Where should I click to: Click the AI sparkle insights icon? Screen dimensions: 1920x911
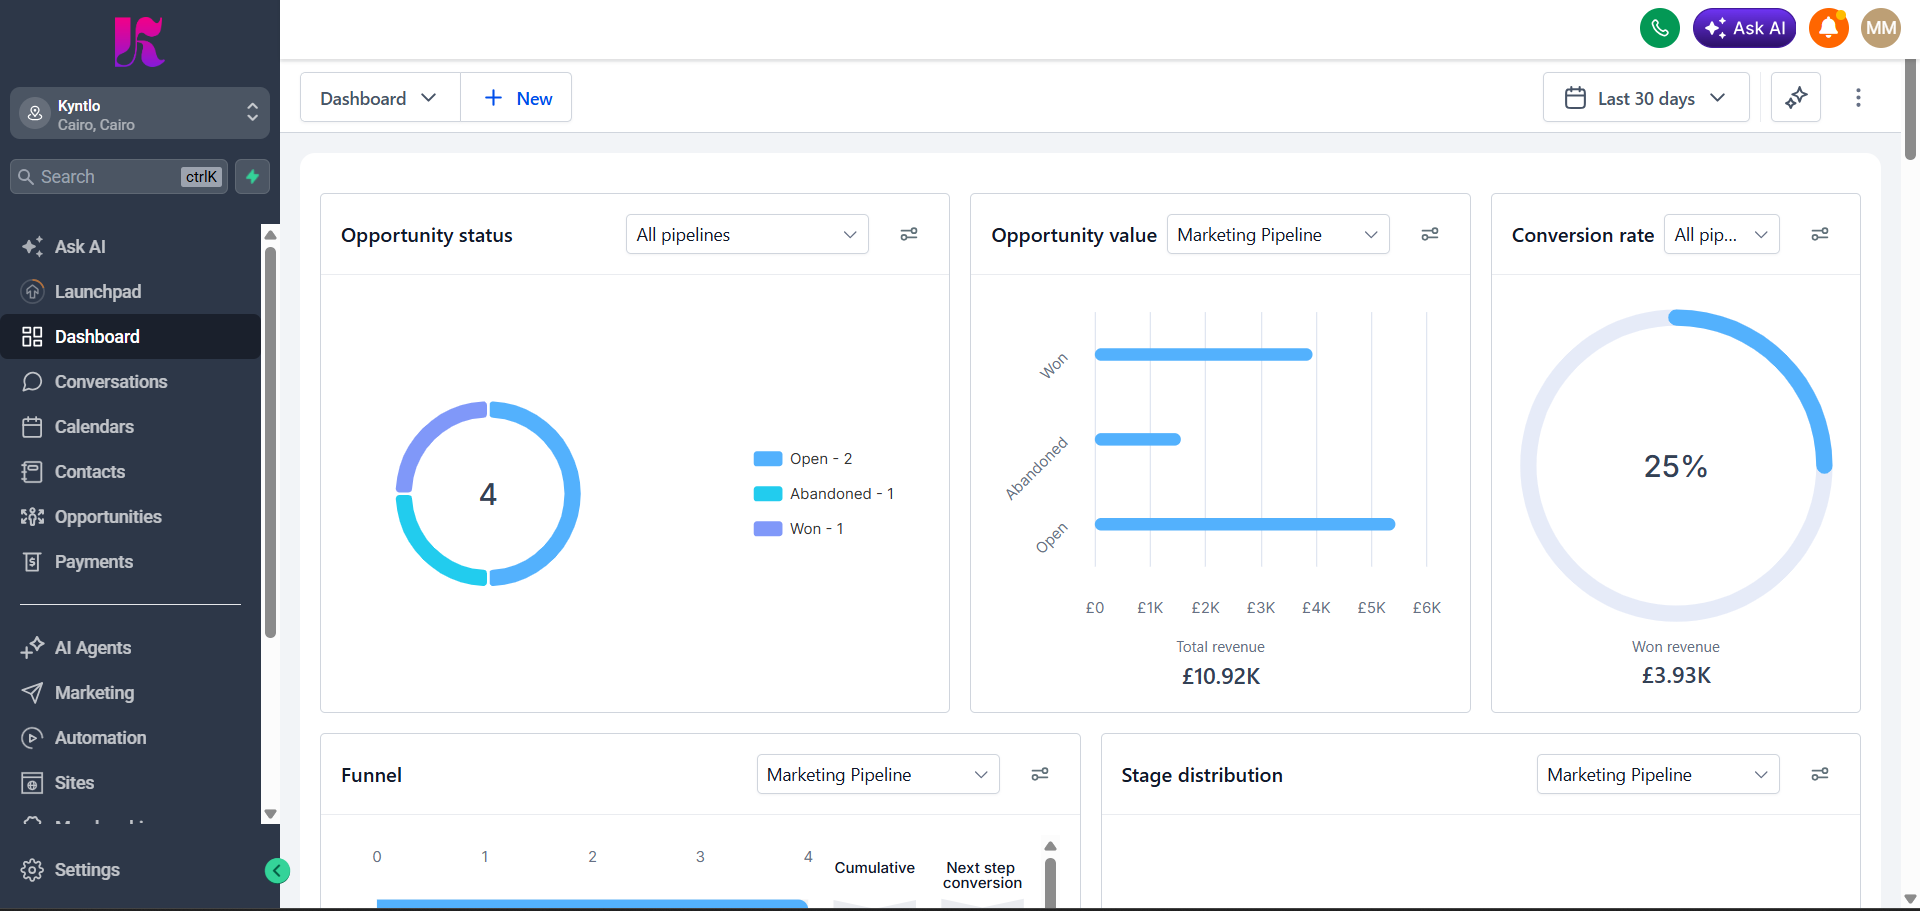(x=1796, y=97)
